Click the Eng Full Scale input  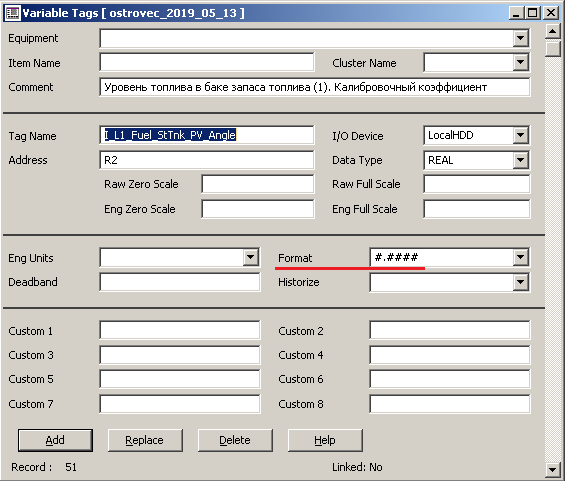click(477, 209)
